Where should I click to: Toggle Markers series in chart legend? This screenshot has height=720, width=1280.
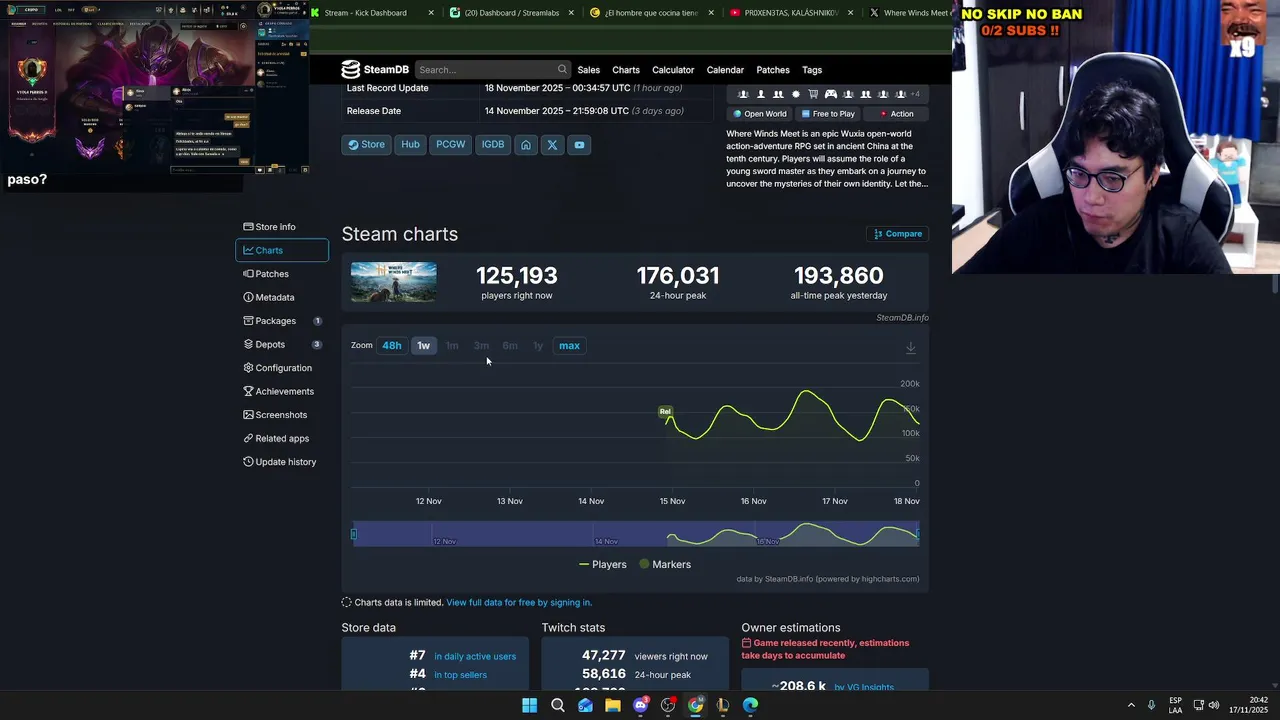665,565
